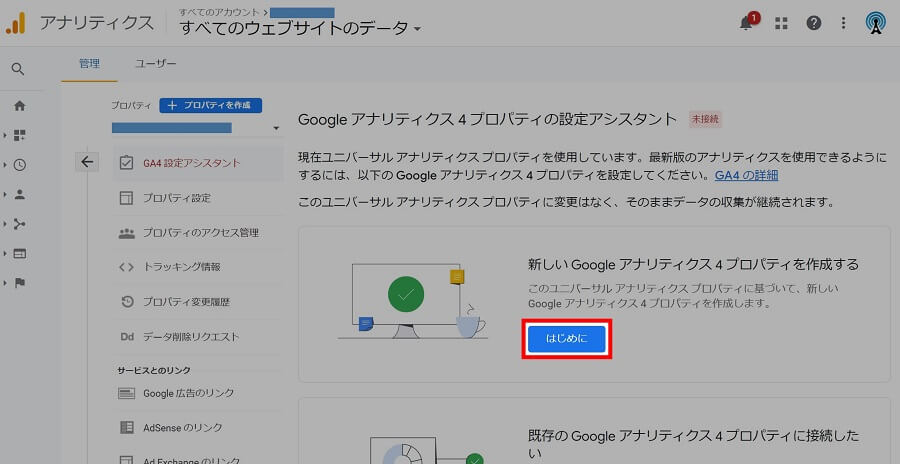900x464 pixels.
Task: Open Google 広告のリンク
Action: (x=198, y=393)
